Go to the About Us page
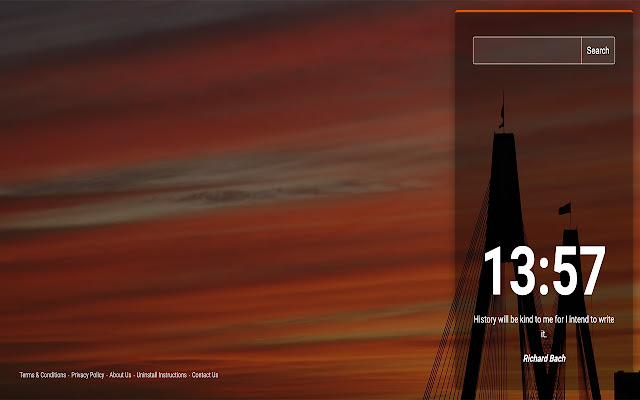 [x=120, y=375]
